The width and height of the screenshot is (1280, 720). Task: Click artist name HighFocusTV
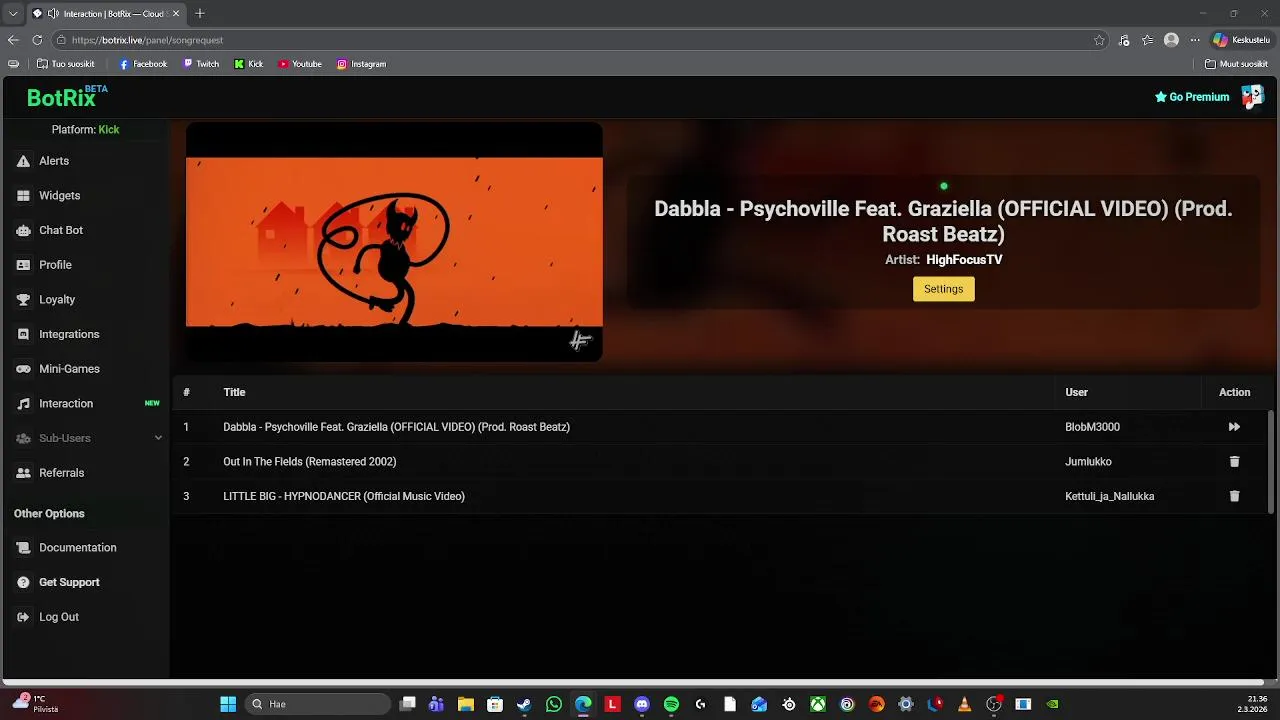(964, 260)
